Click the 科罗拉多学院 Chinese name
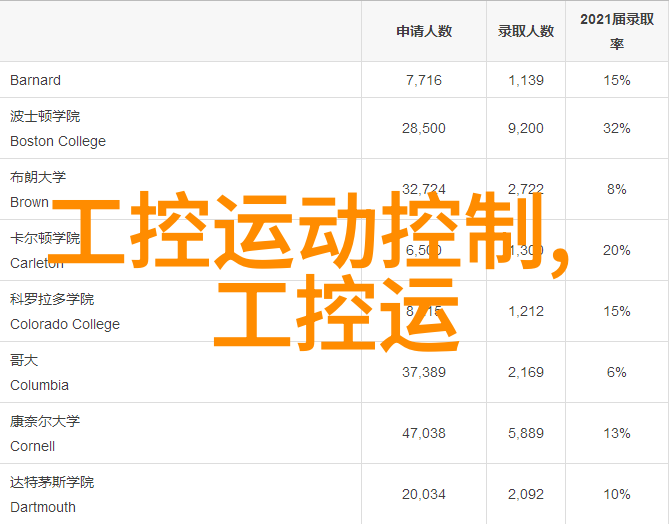This screenshot has height=524, width=670. coord(52,299)
